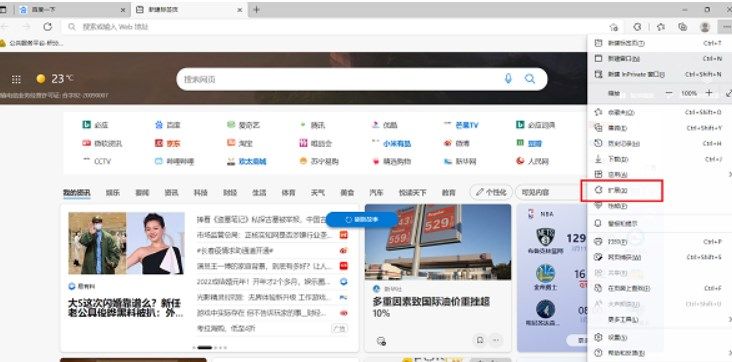Click the zoom in plus button
Screen dimensions: 732x362
point(709,93)
